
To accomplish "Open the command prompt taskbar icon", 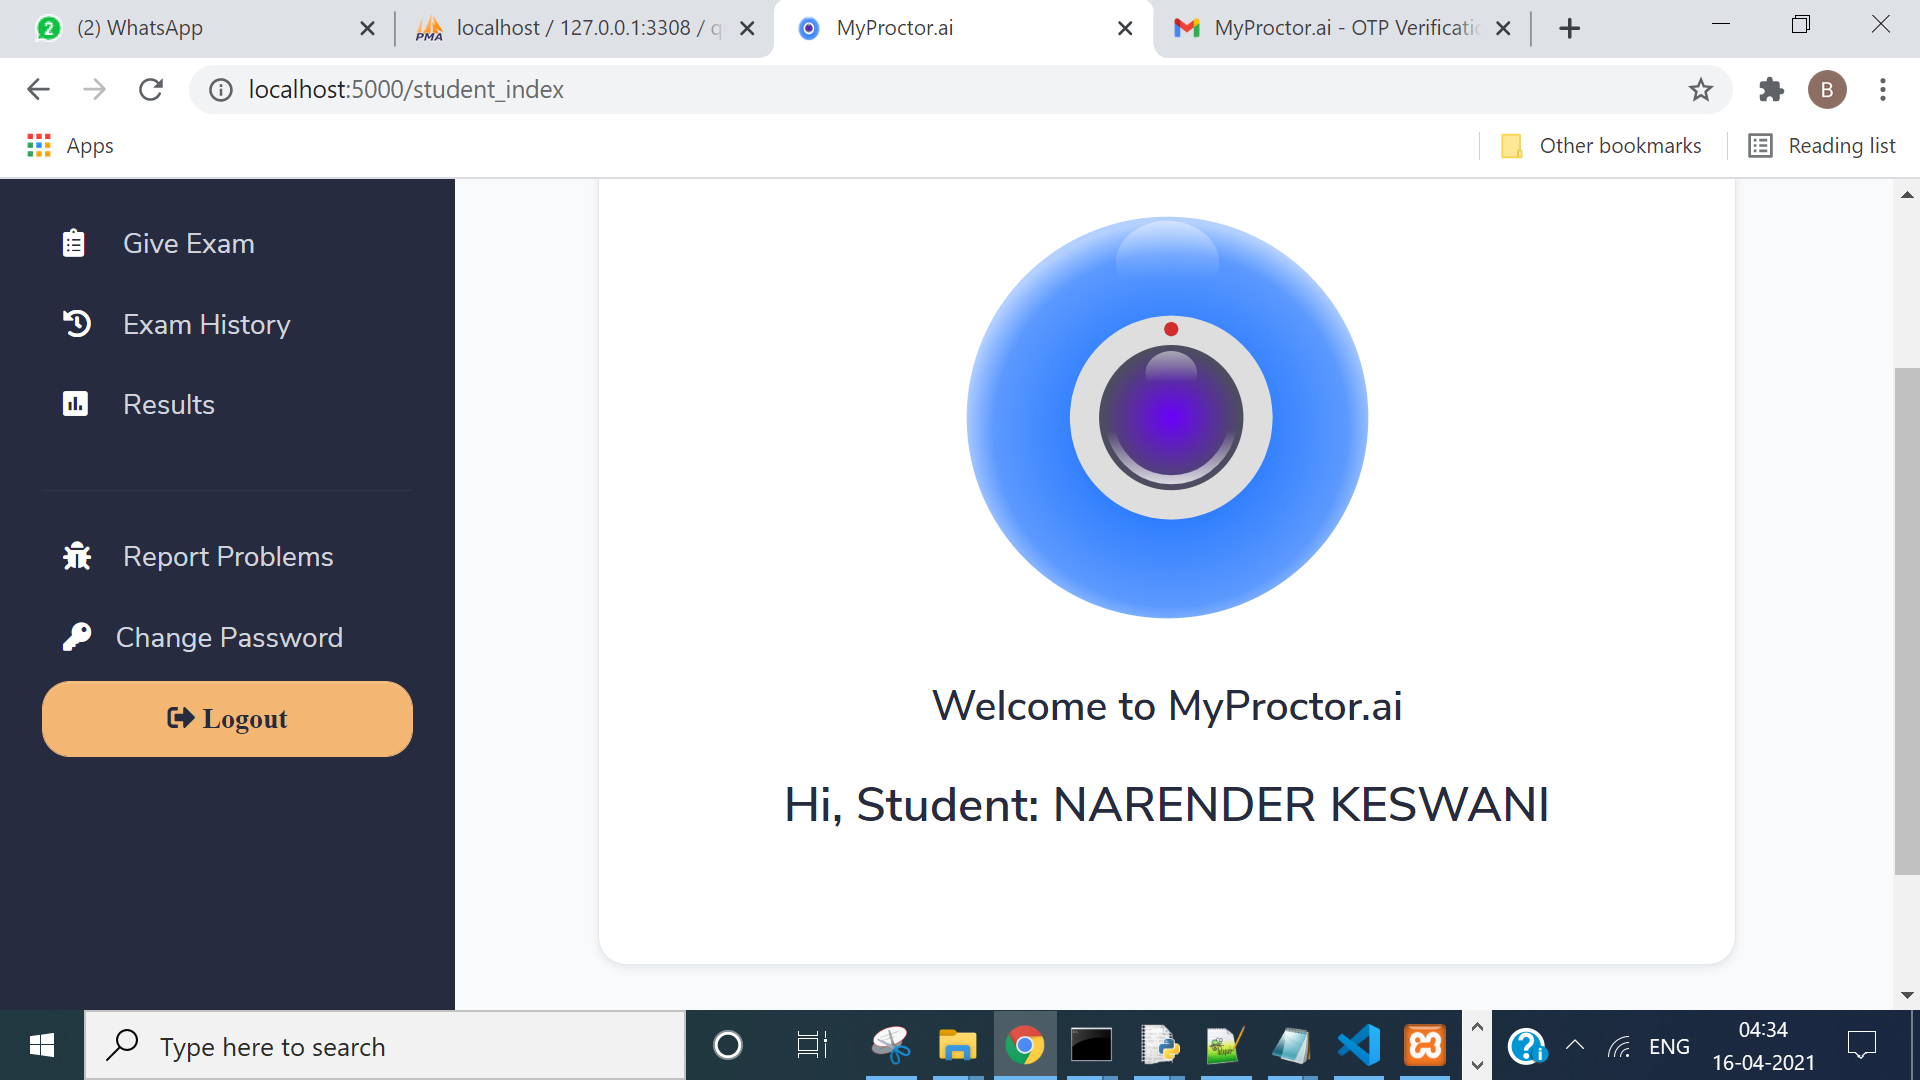I will tap(1091, 1046).
